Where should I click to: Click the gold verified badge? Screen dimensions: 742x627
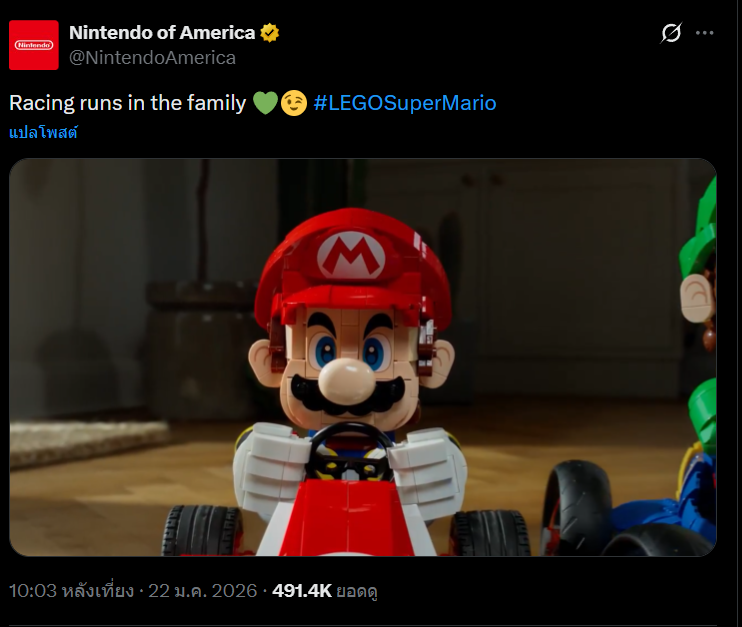click(x=270, y=33)
